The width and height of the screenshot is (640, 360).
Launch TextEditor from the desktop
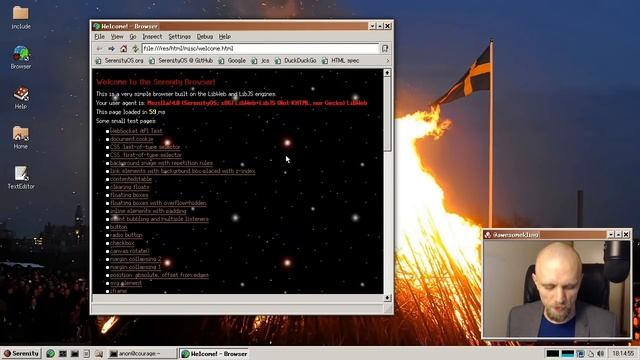pyautogui.click(x=21, y=178)
